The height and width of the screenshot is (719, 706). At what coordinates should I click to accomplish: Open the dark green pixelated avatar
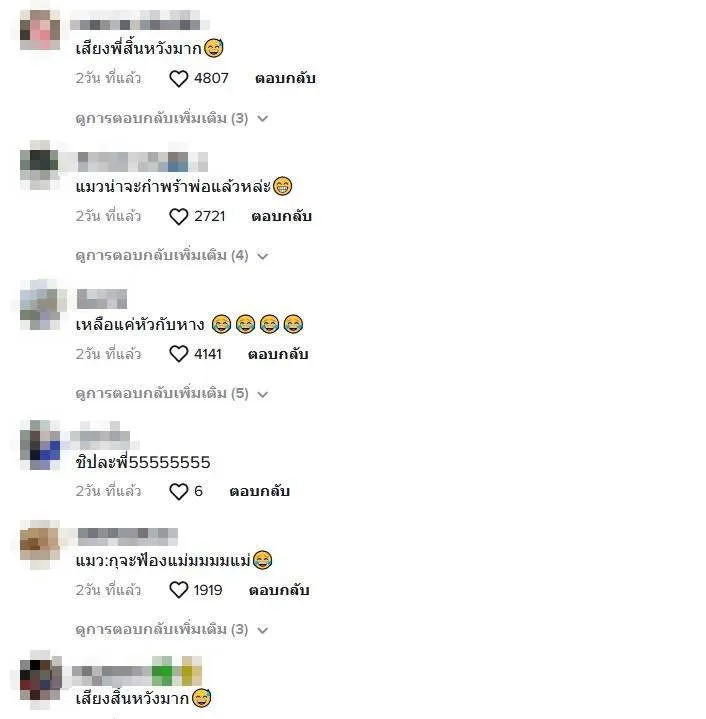pyautogui.click(x=40, y=166)
